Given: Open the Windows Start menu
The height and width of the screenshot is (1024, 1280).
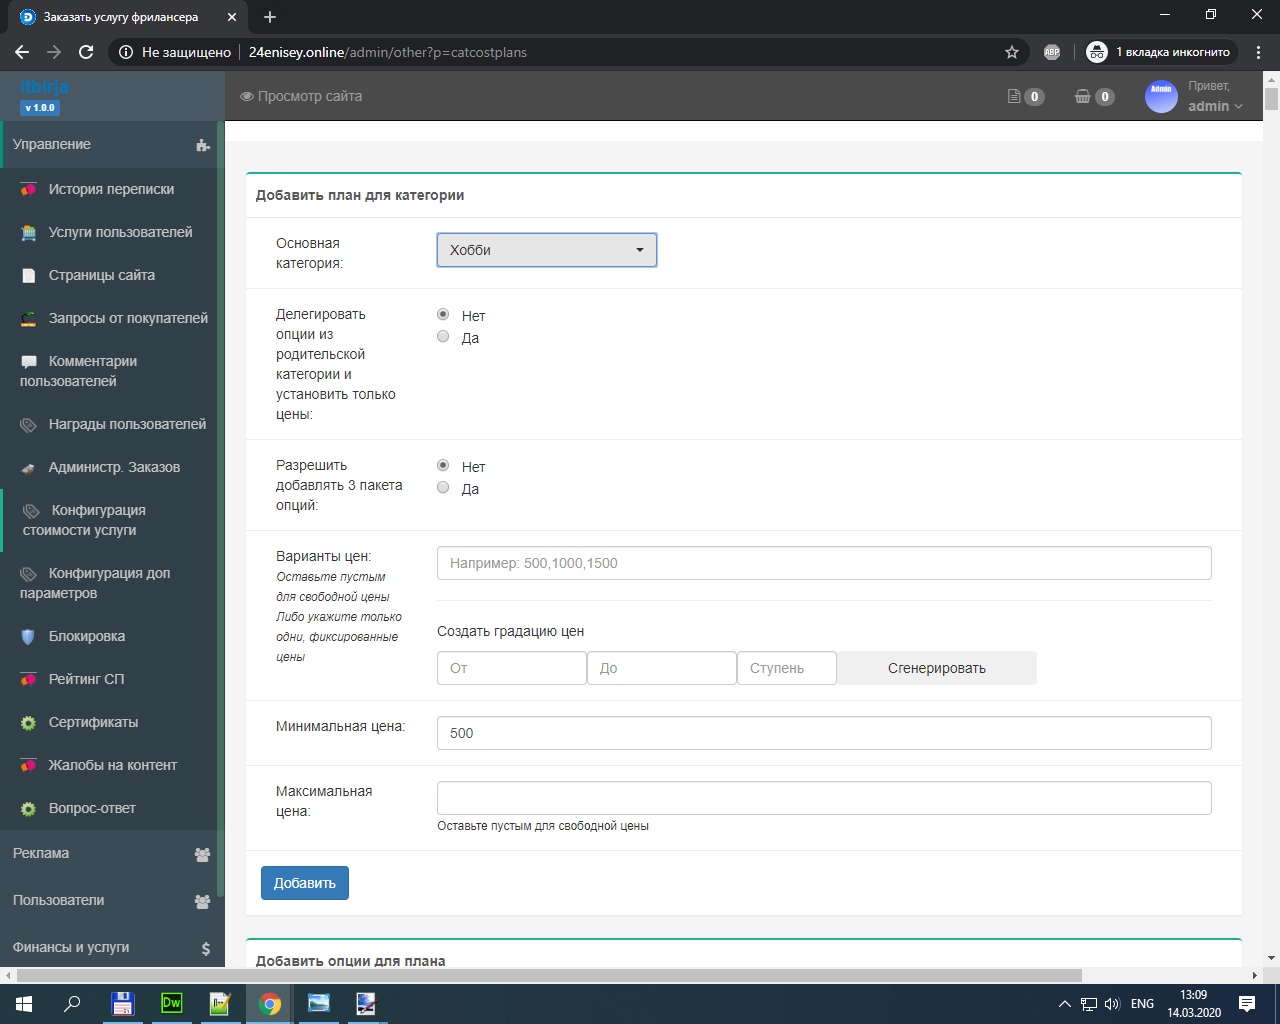Looking at the screenshot, I should pos(24,1003).
